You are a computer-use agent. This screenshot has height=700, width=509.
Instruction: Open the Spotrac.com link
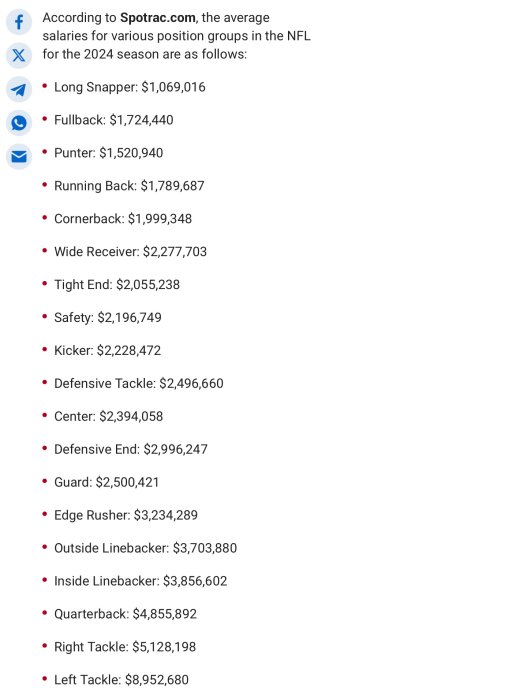(x=158, y=18)
